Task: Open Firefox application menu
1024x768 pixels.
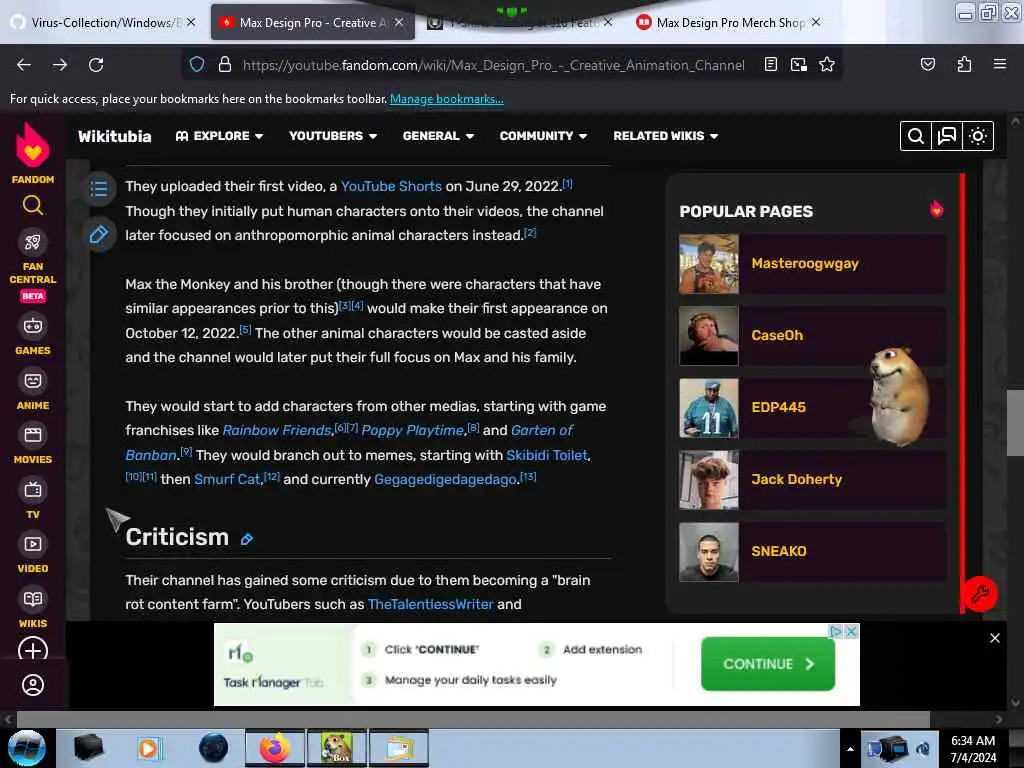Action: coord(1000,65)
